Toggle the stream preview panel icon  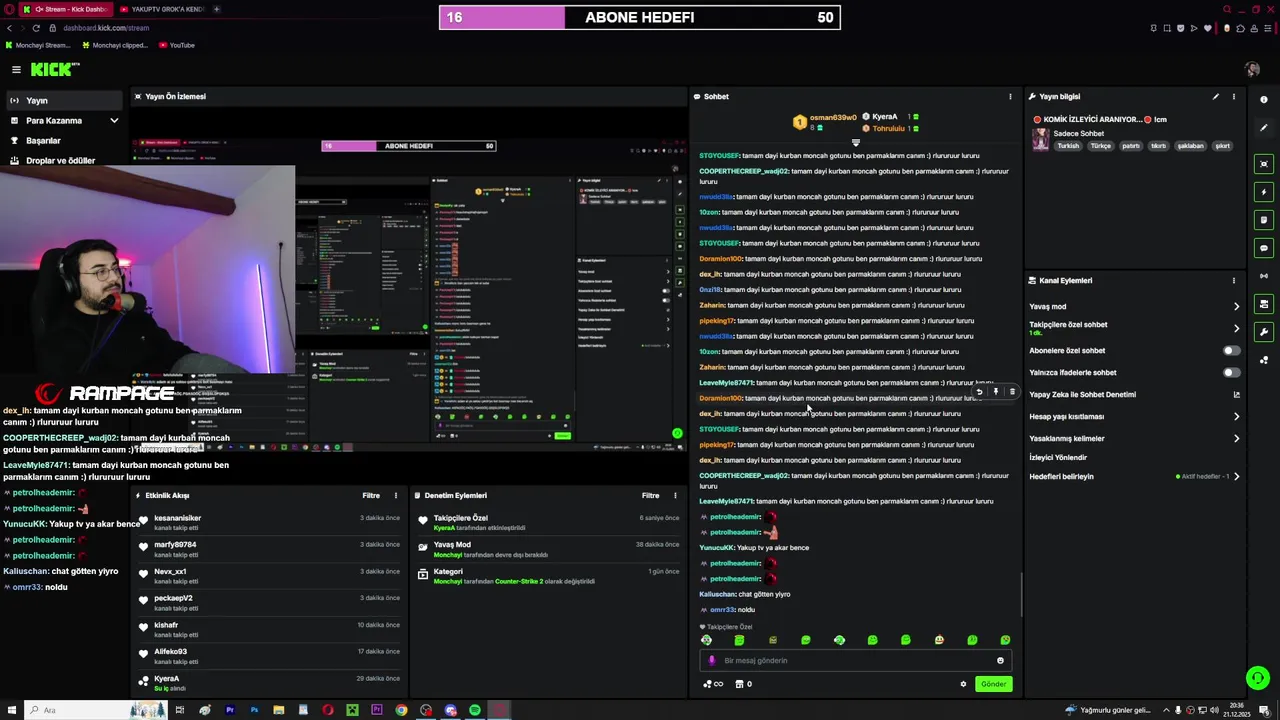pyautogui.click(x=1264, y=164)
